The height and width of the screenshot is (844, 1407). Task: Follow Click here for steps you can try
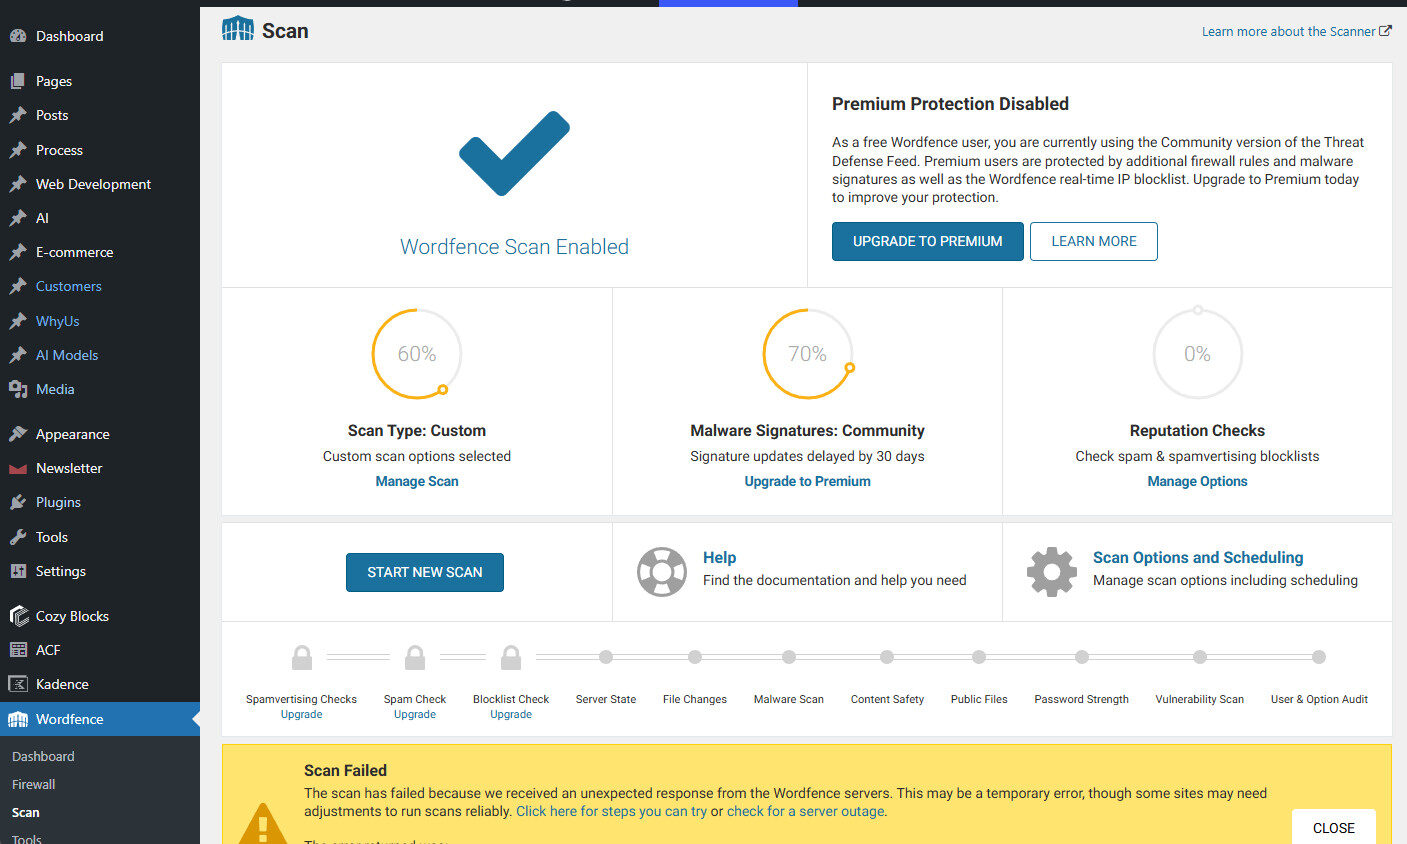[611, 811]
